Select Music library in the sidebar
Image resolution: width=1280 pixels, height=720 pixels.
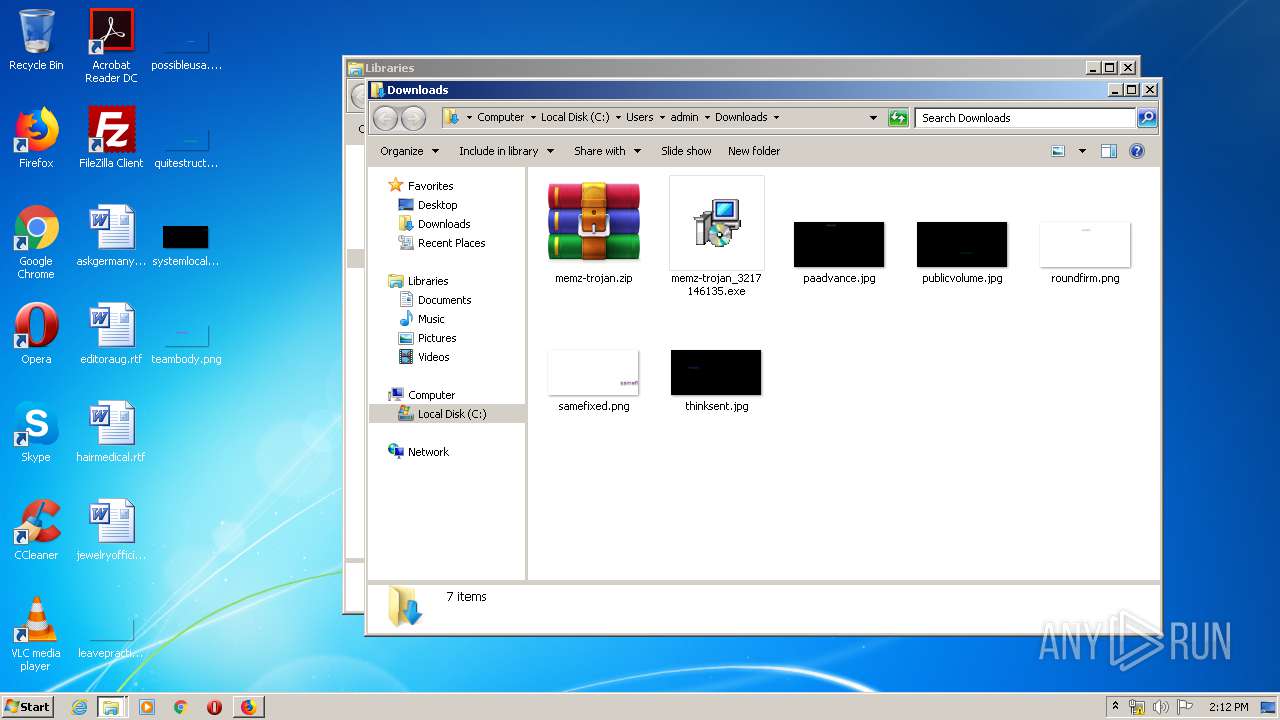point(431,319)
